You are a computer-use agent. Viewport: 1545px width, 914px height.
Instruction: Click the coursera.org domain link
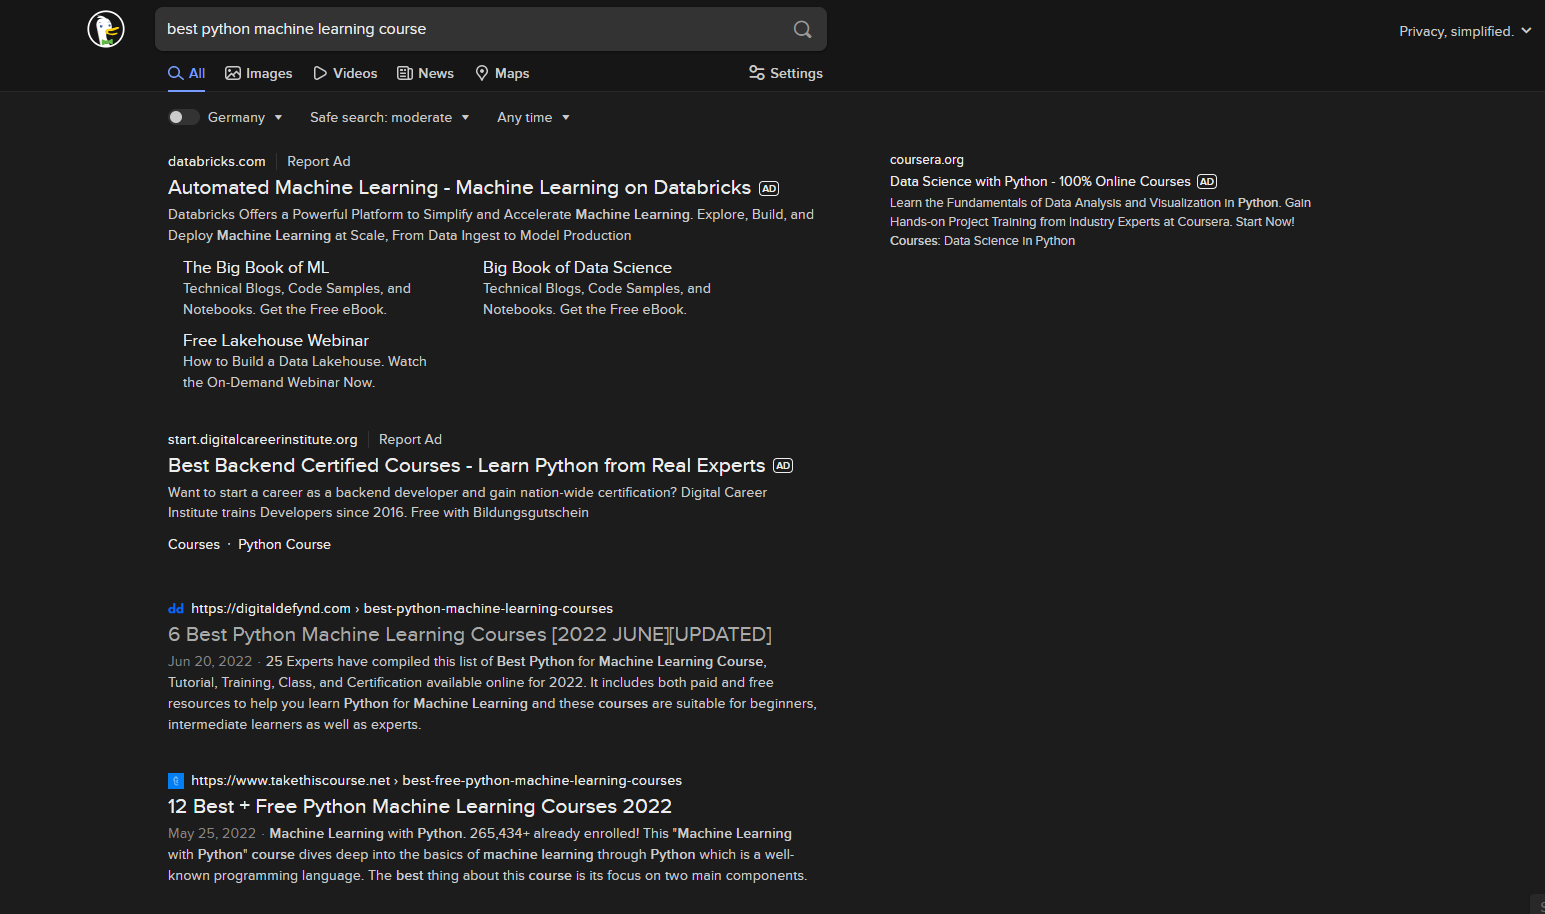pyautogui.click(x=927, y=160)
